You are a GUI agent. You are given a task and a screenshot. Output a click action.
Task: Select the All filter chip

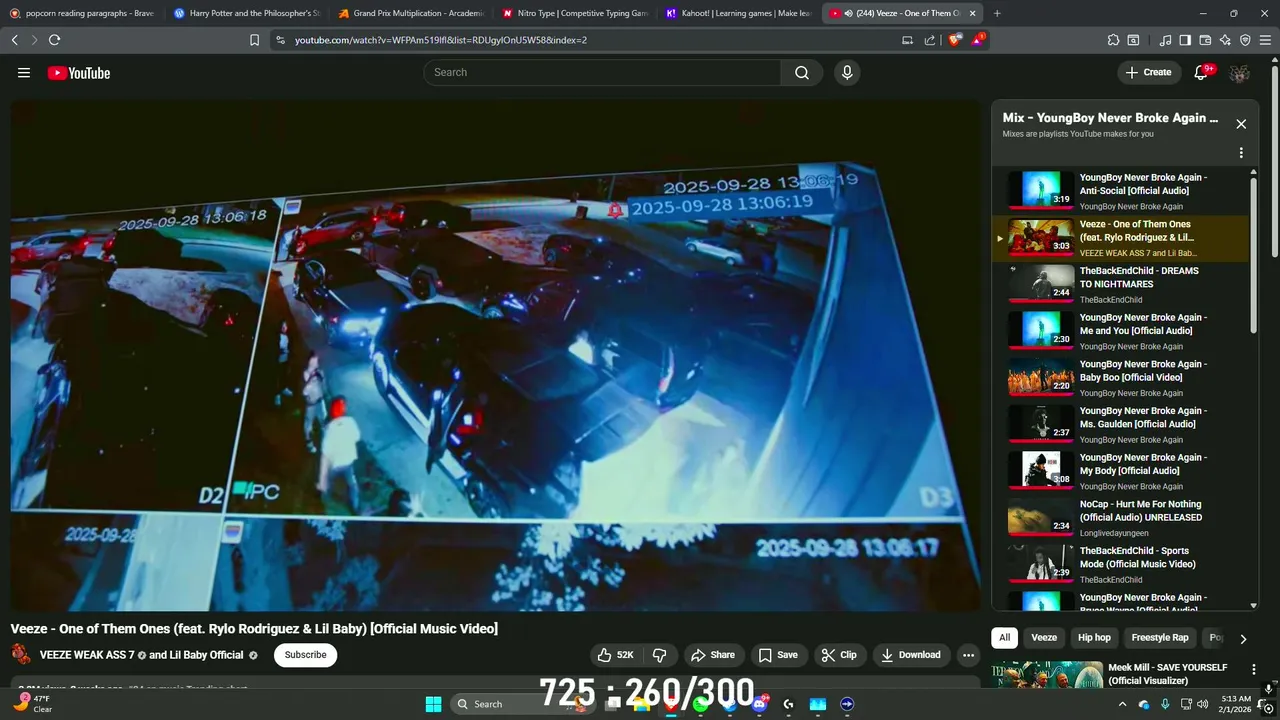pos(1004,638)
